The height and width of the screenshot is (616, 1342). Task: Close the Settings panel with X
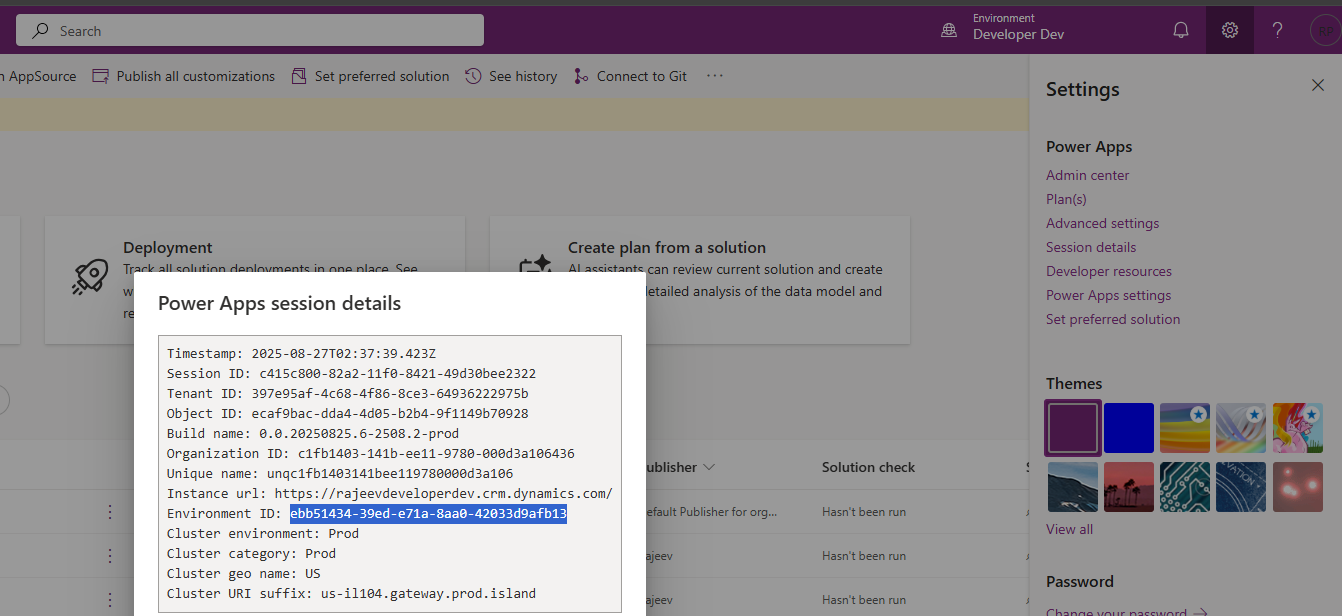tap(1317, 86)
